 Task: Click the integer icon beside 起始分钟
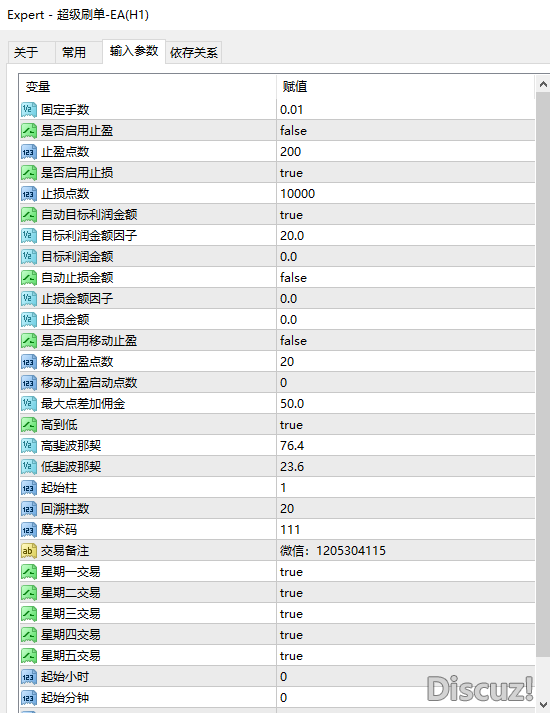[x=29, y=698]
